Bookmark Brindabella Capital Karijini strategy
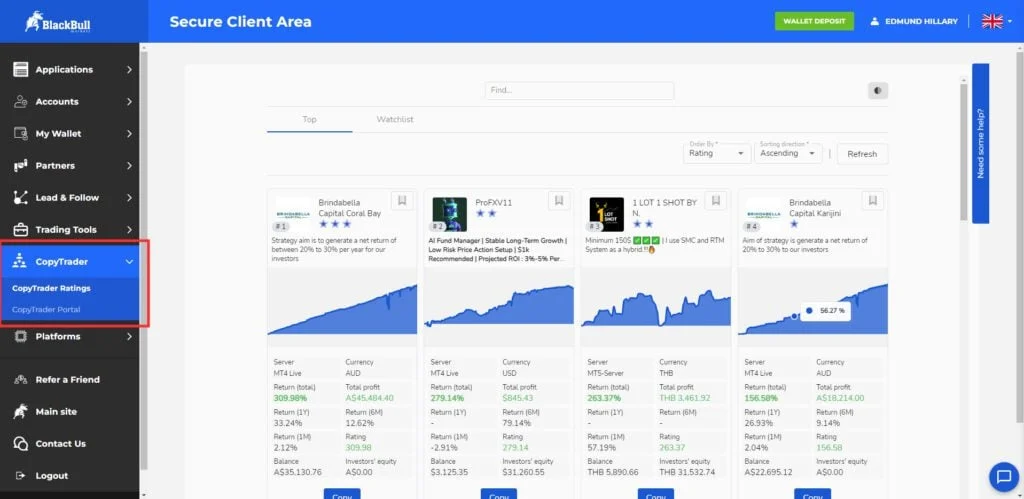Image resolution: width=1024 pixels, height=499 pixels. pos(872,201)
